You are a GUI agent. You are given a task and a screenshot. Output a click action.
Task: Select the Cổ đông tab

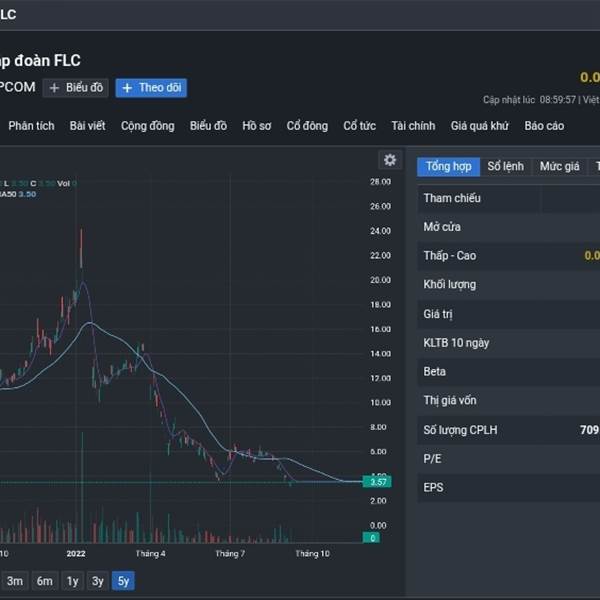coord(307,126)
